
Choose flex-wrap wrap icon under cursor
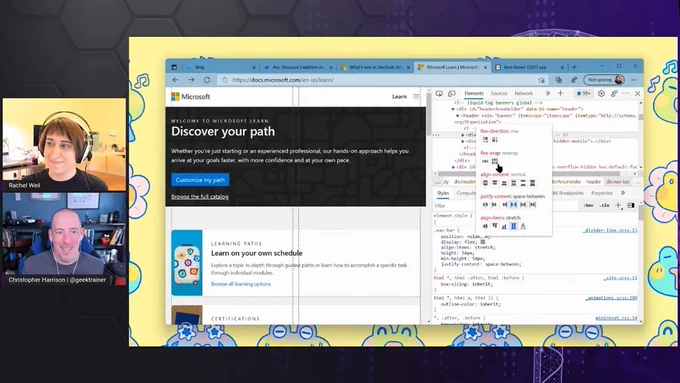(x=495, y=161)
